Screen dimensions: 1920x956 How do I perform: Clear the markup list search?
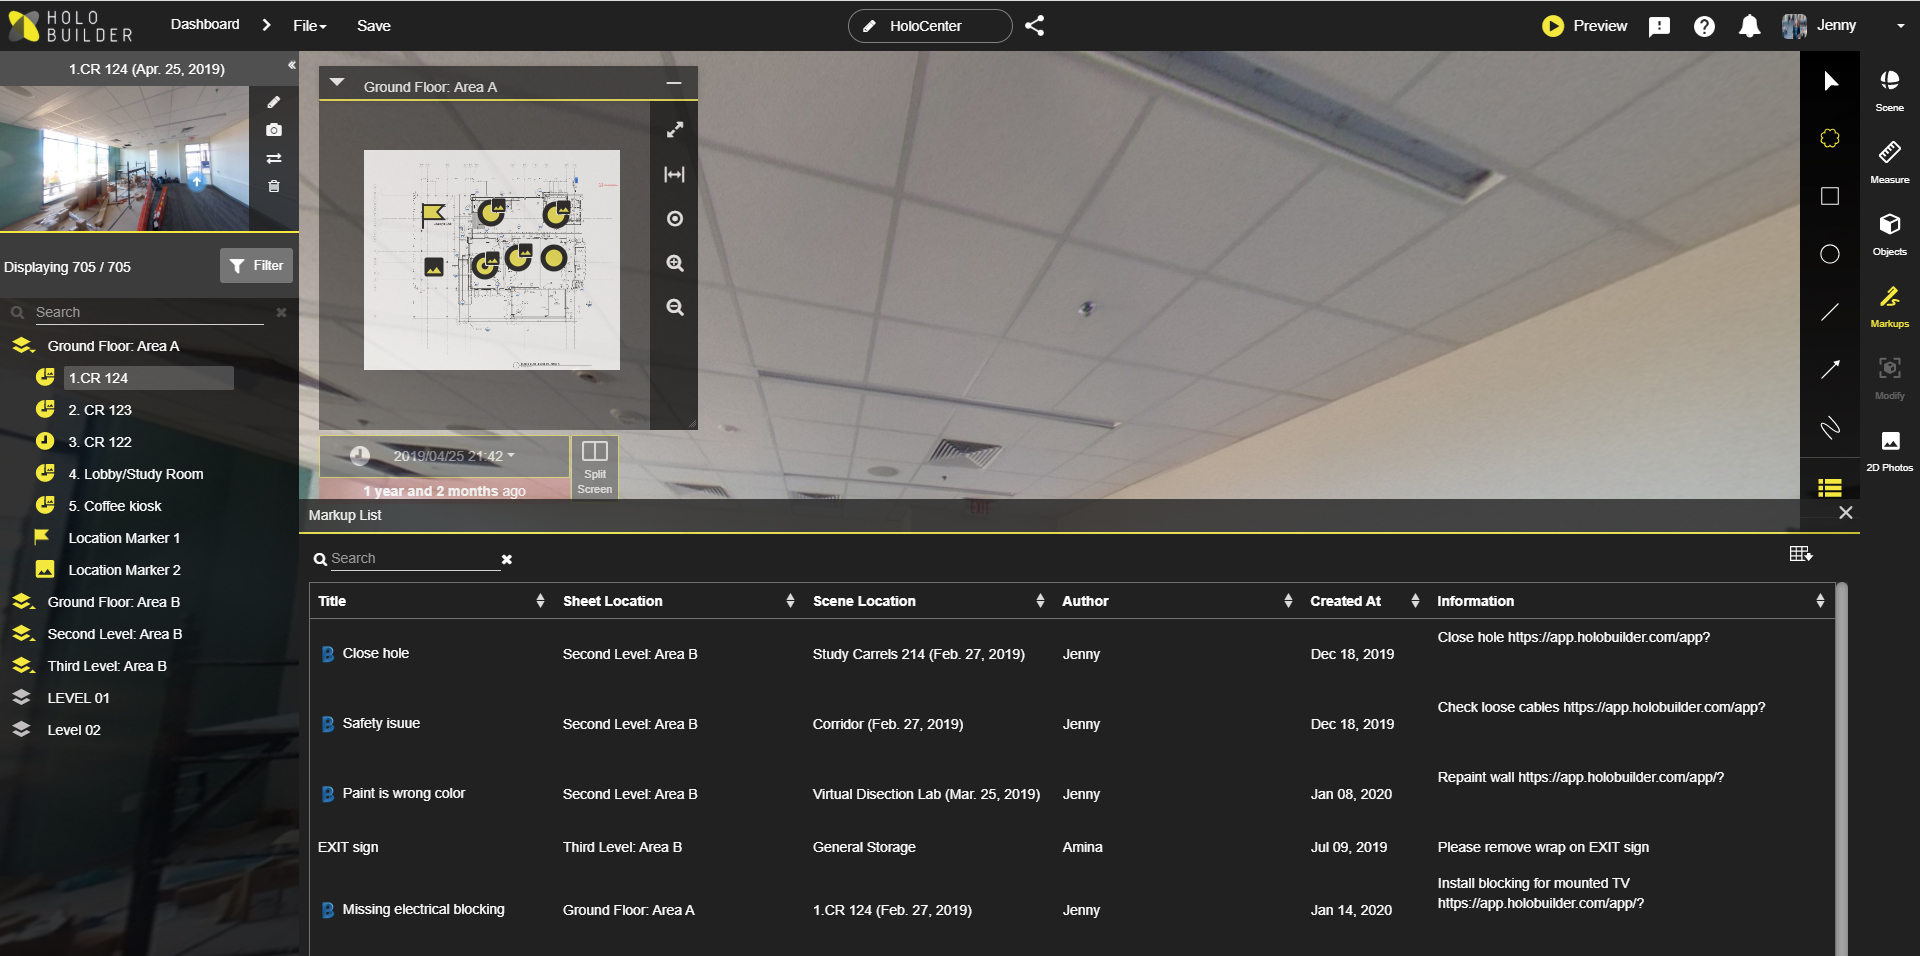(507, 560)
